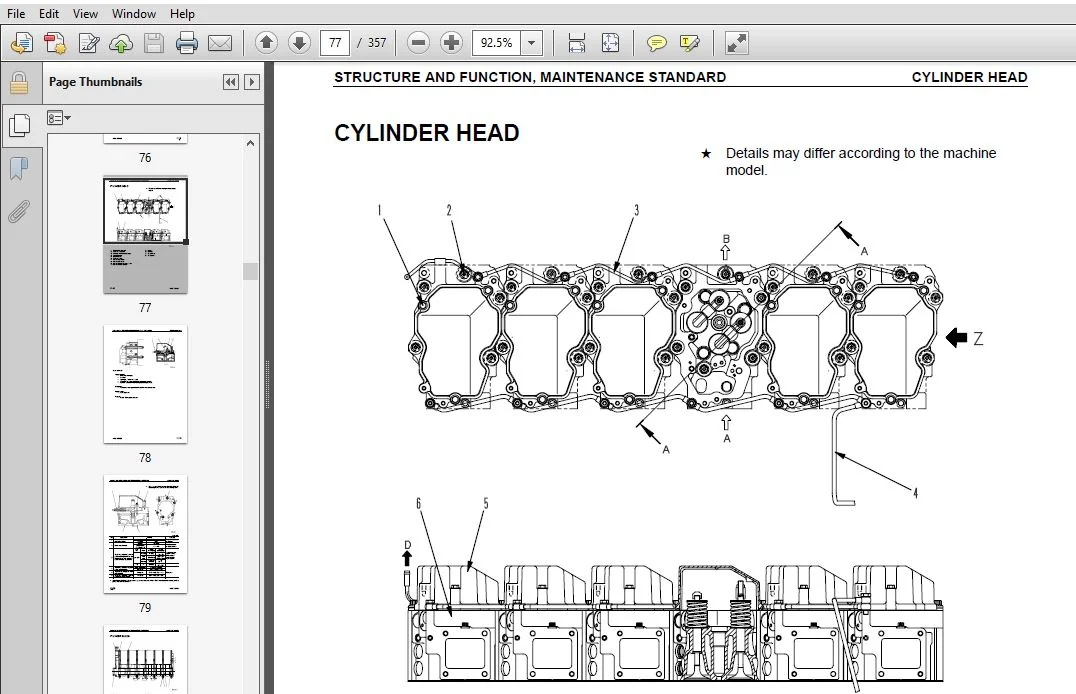The width and height of the screenshot is (1076, 694).
Task: Select the page 78 thumbnail
Action: click(x=145, y=384)
